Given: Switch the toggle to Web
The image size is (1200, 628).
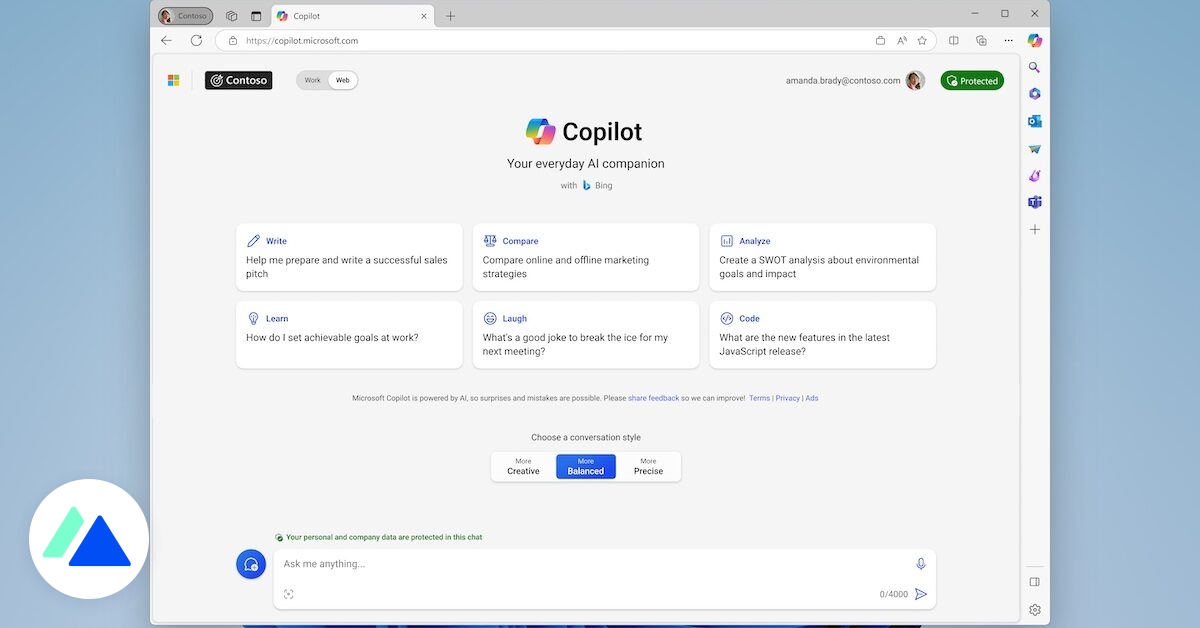Looking at the screenshot, I should click(x=343, y=80).
